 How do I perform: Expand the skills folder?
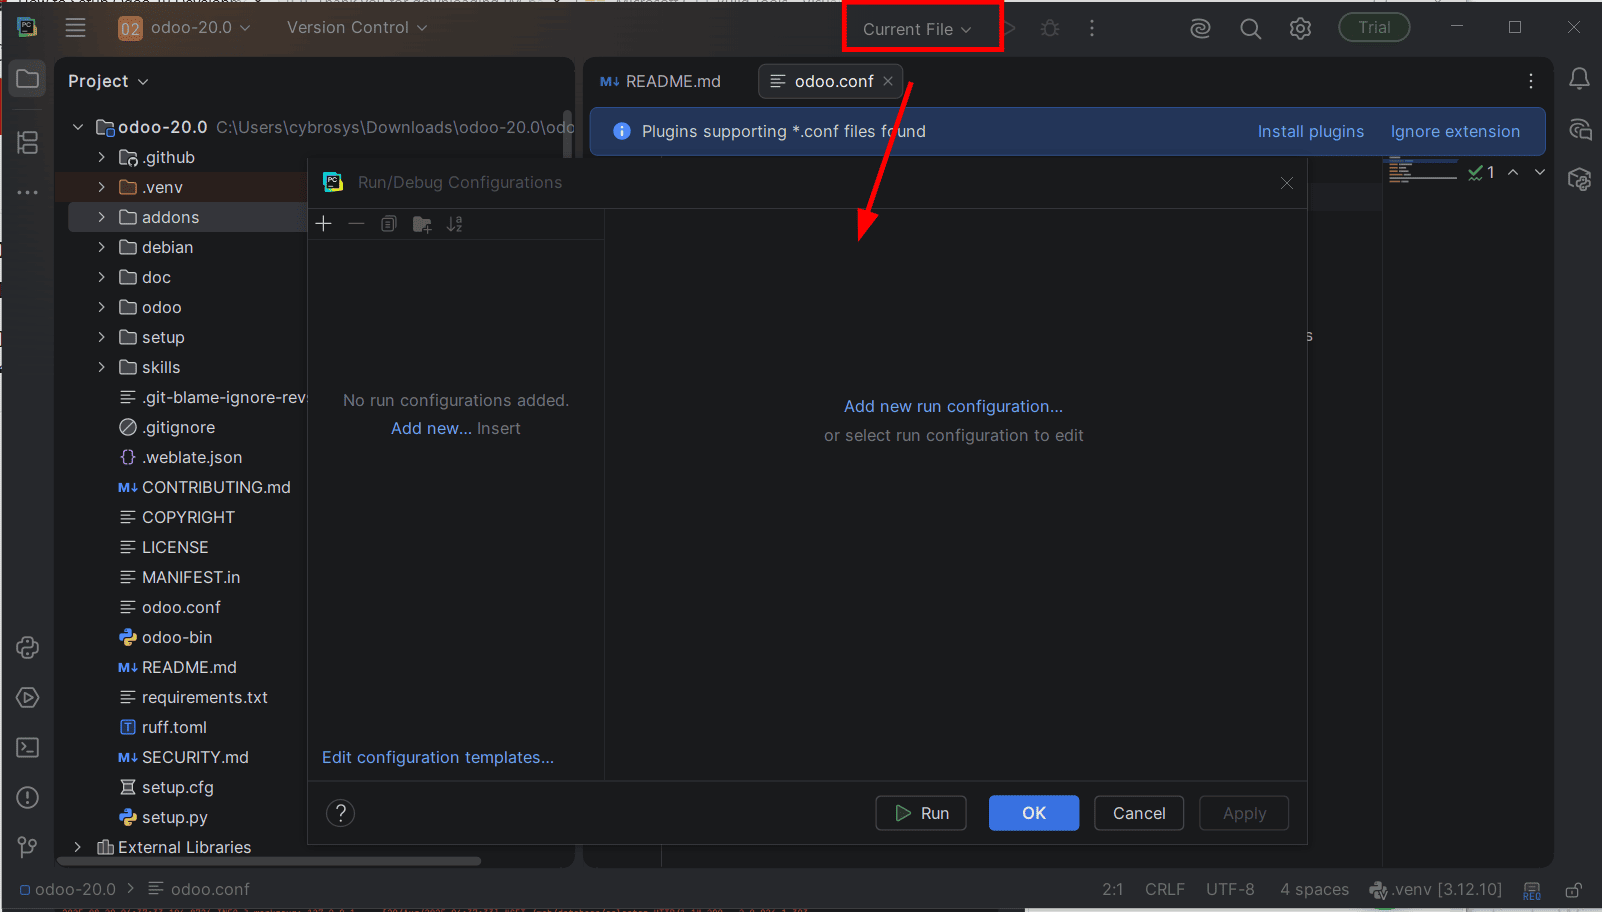101,367
